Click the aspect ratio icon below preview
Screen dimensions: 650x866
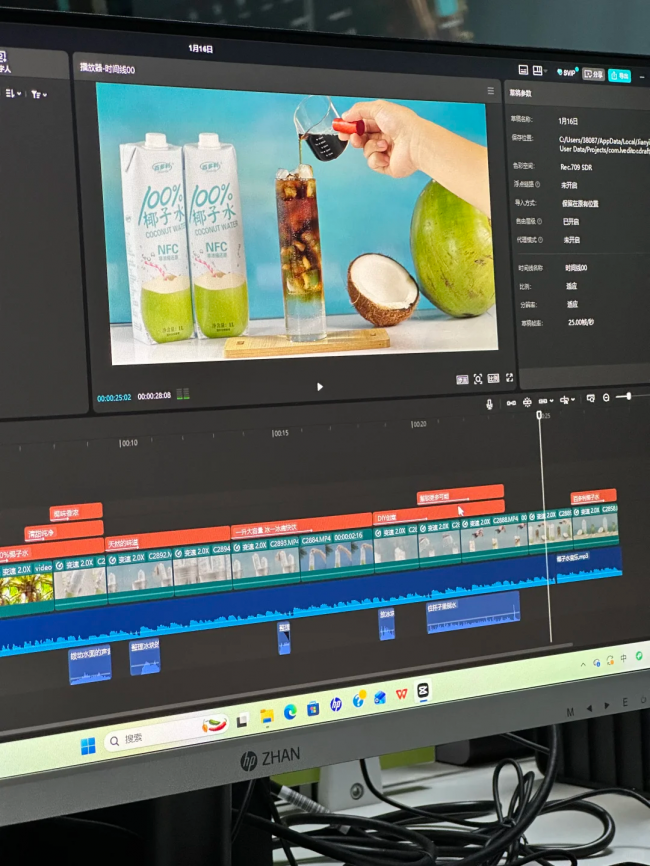pos(493,378)
